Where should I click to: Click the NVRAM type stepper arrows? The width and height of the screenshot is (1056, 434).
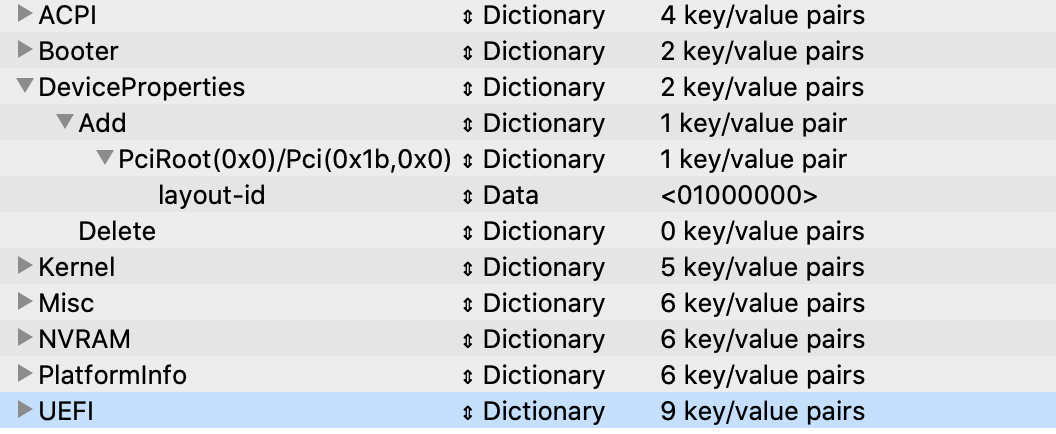(467, 340)
